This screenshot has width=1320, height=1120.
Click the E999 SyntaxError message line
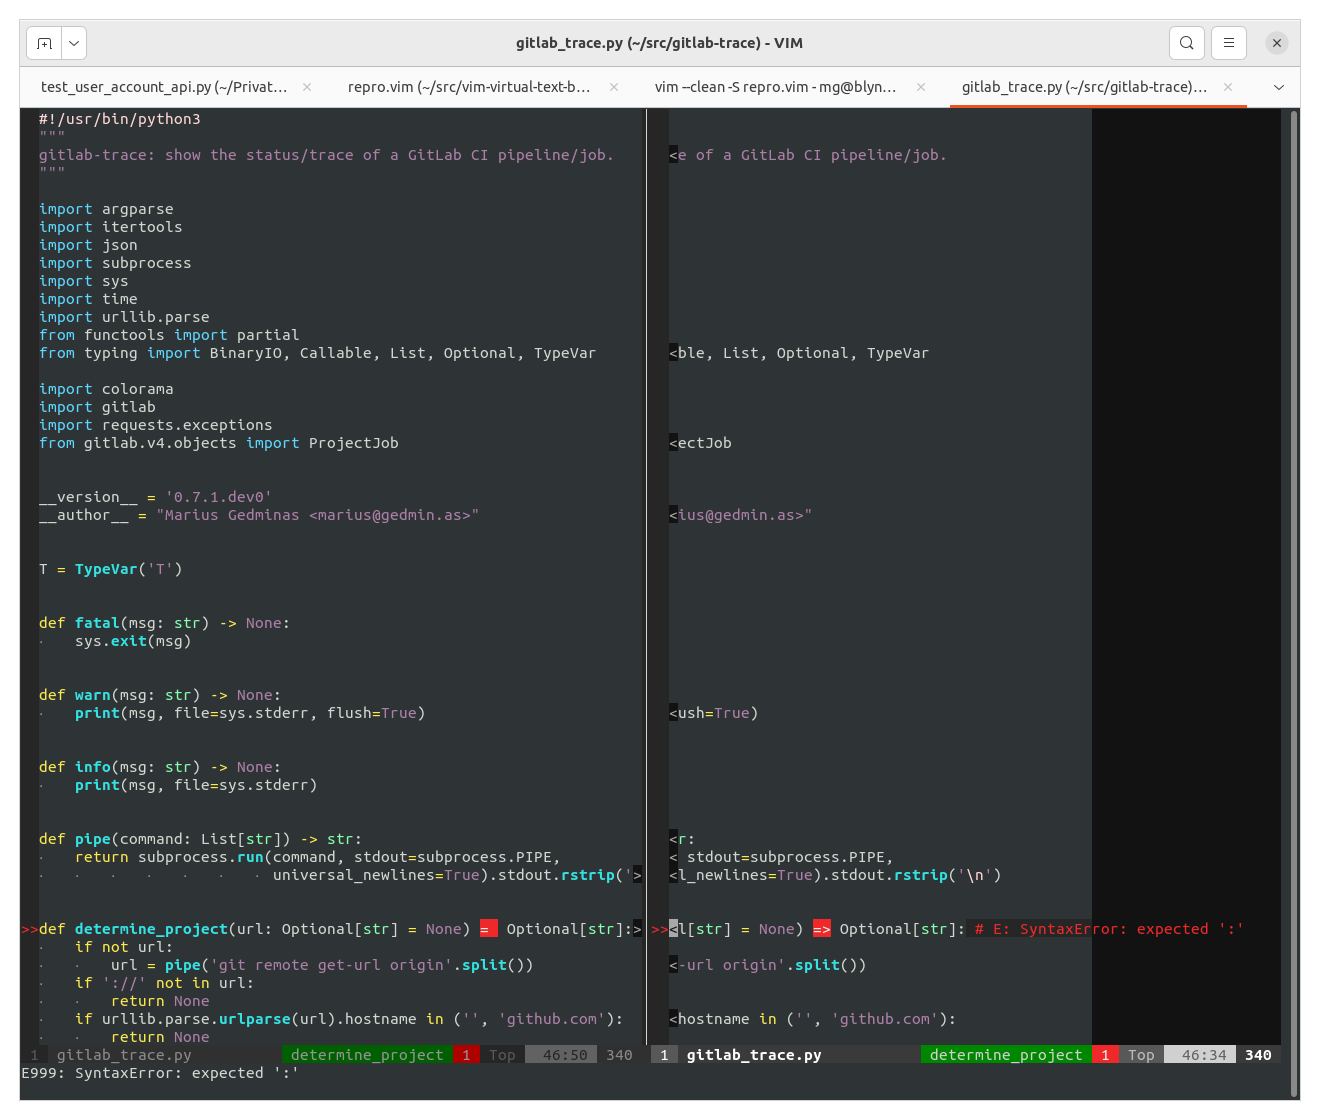click(160, 1073)
